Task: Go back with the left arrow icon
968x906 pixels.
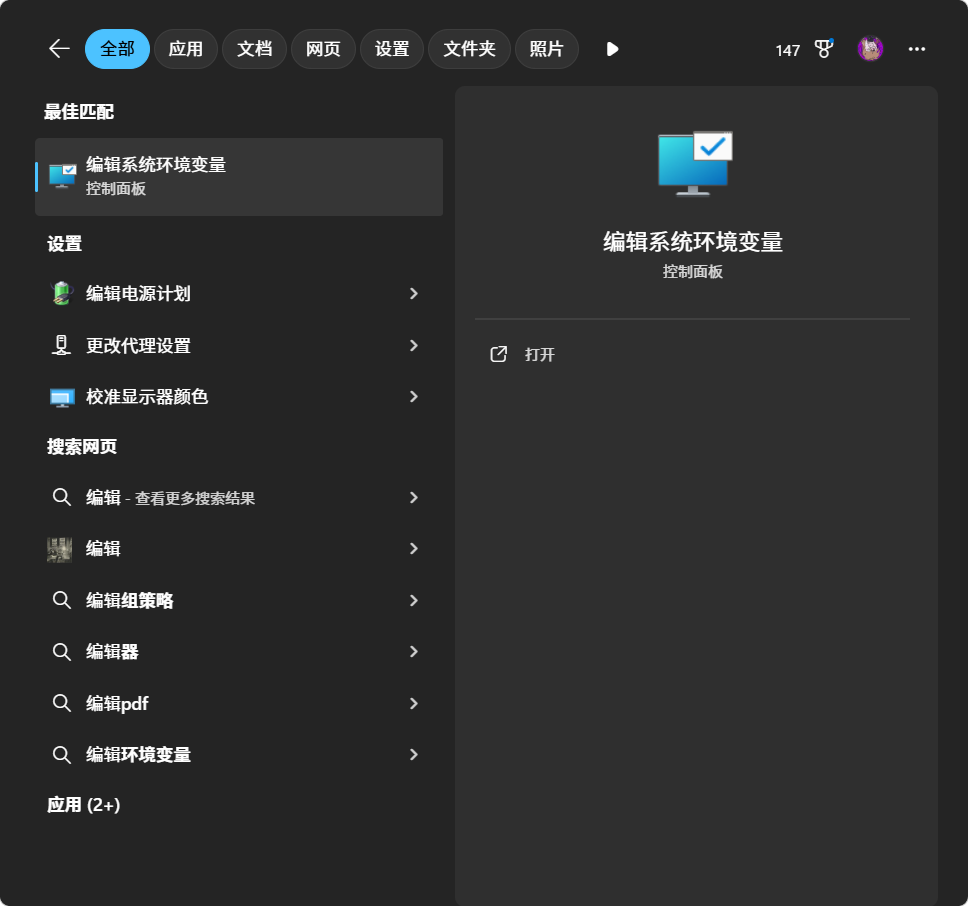Action: point(59,49)
